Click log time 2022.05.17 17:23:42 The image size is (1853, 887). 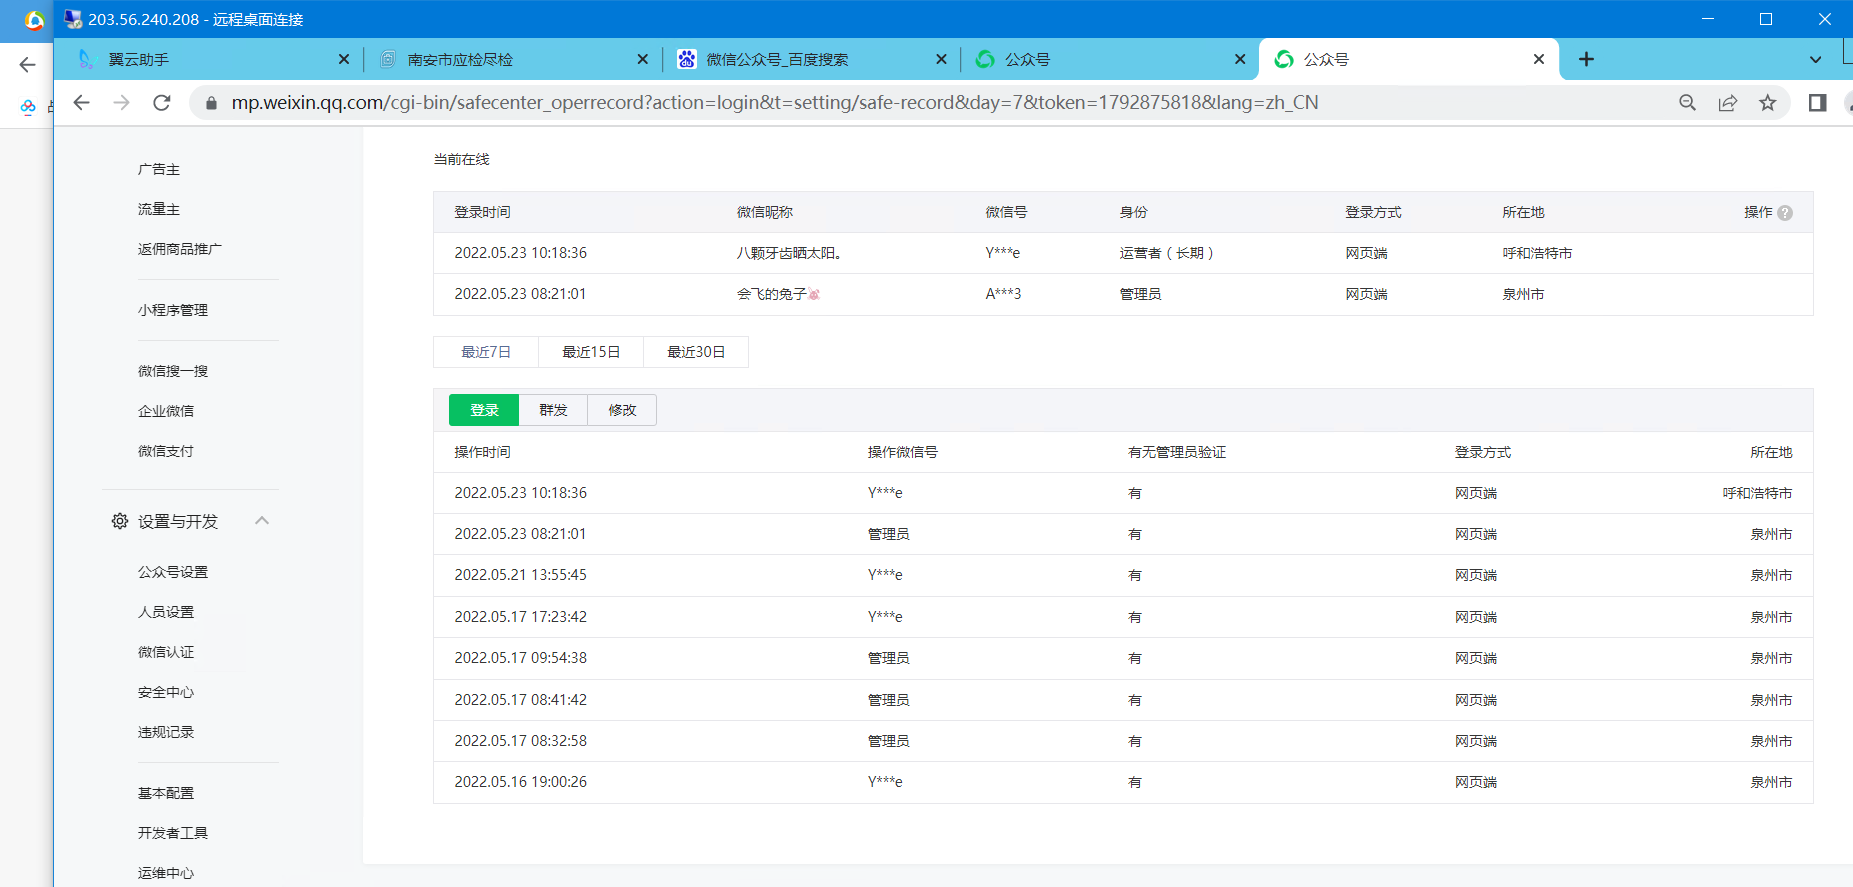(521, 617)
